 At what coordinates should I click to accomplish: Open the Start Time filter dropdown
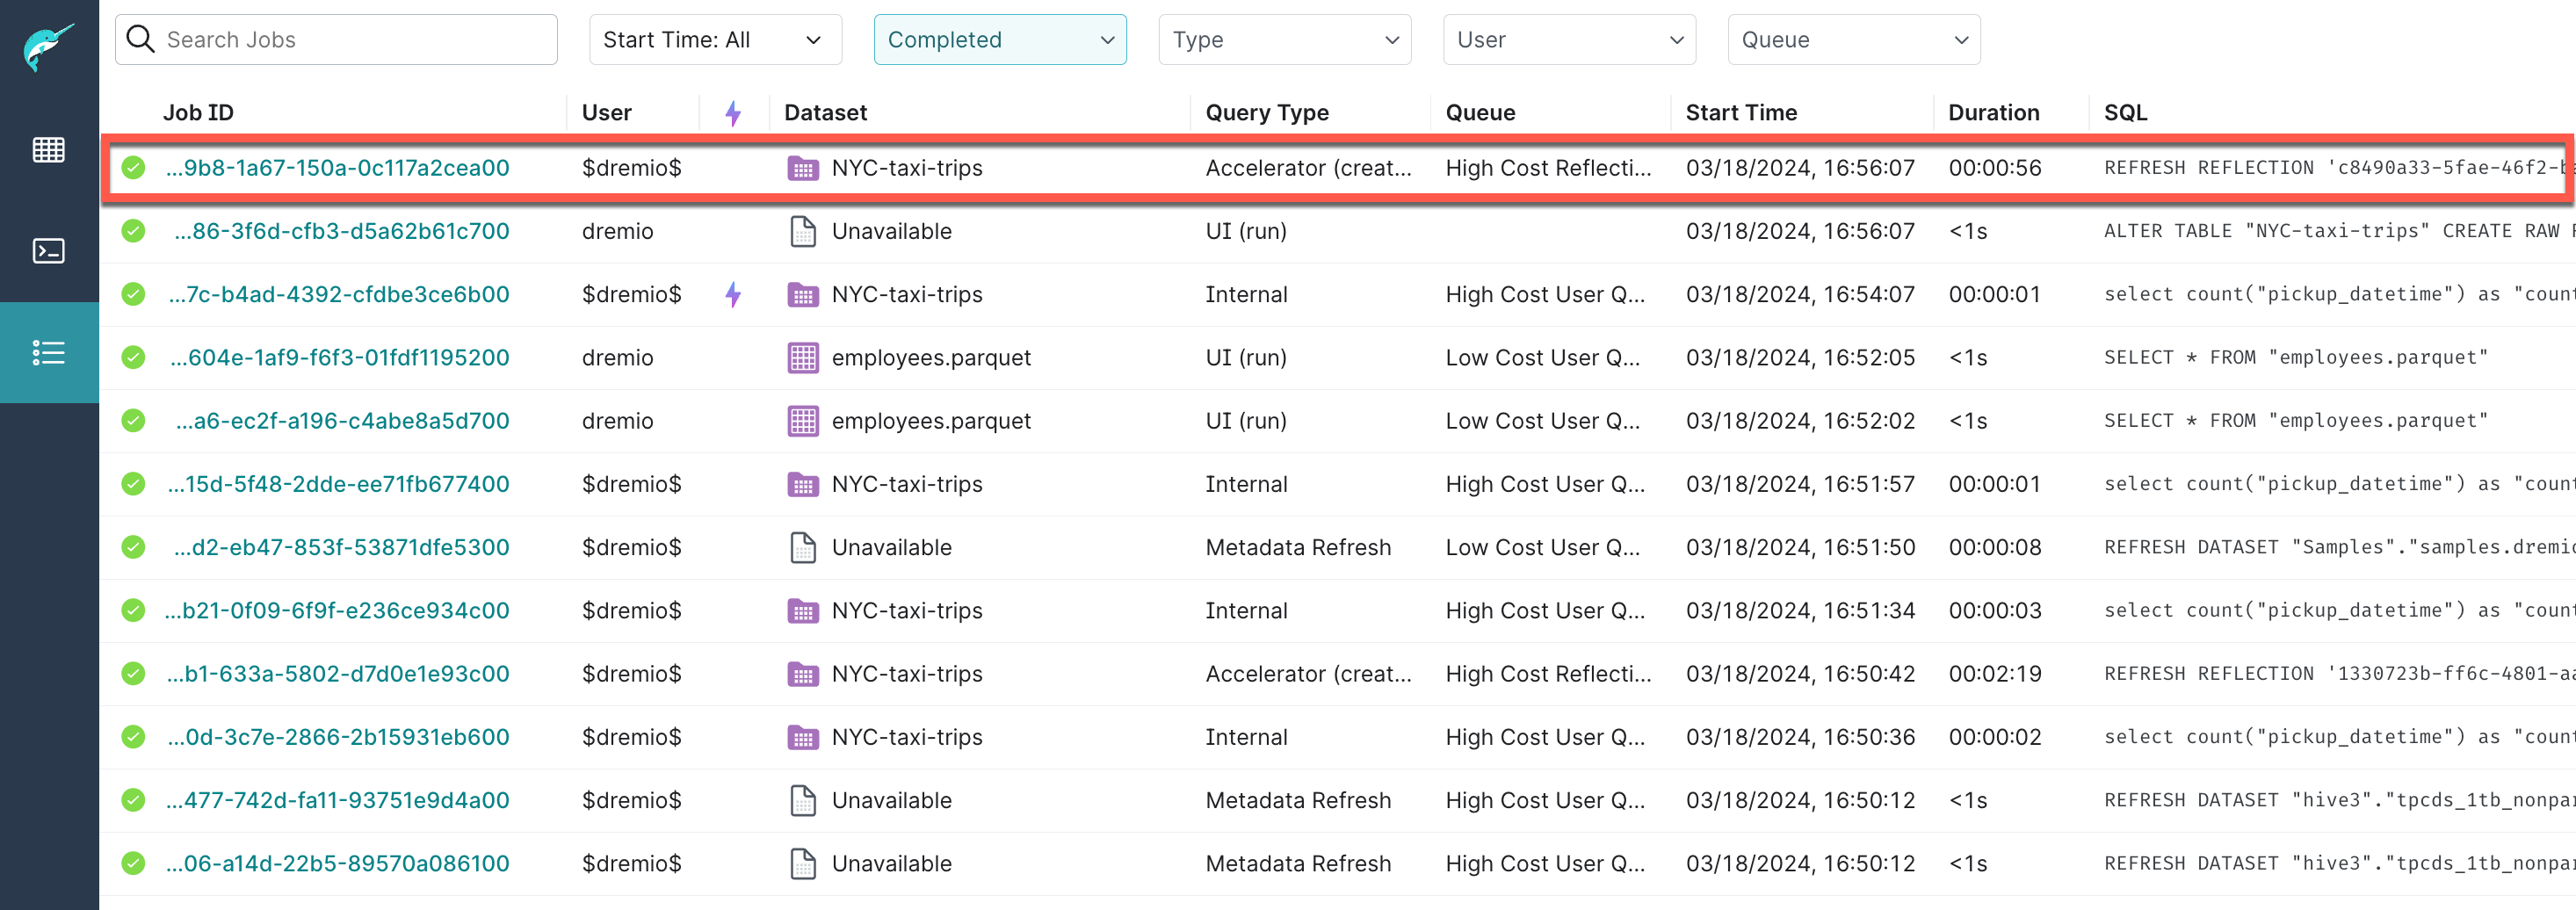(714, 39)
